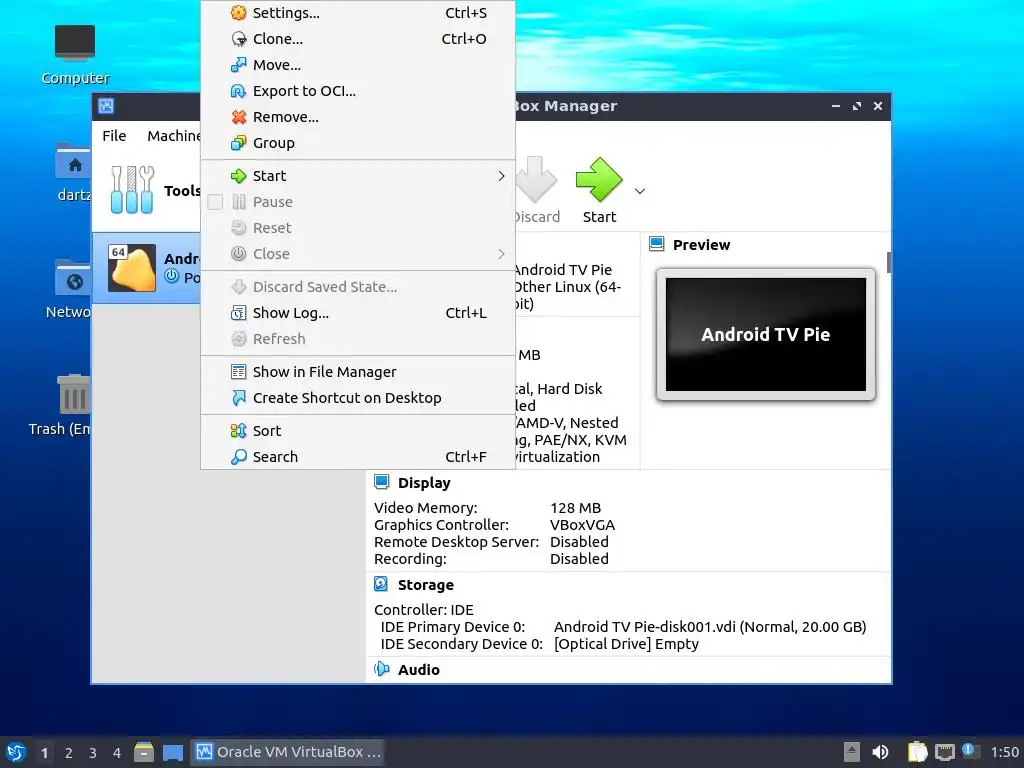Expand the Start submenu arrow in menu
The height and width of the screenshot is (768, 1024).
[x=501, y=176]
